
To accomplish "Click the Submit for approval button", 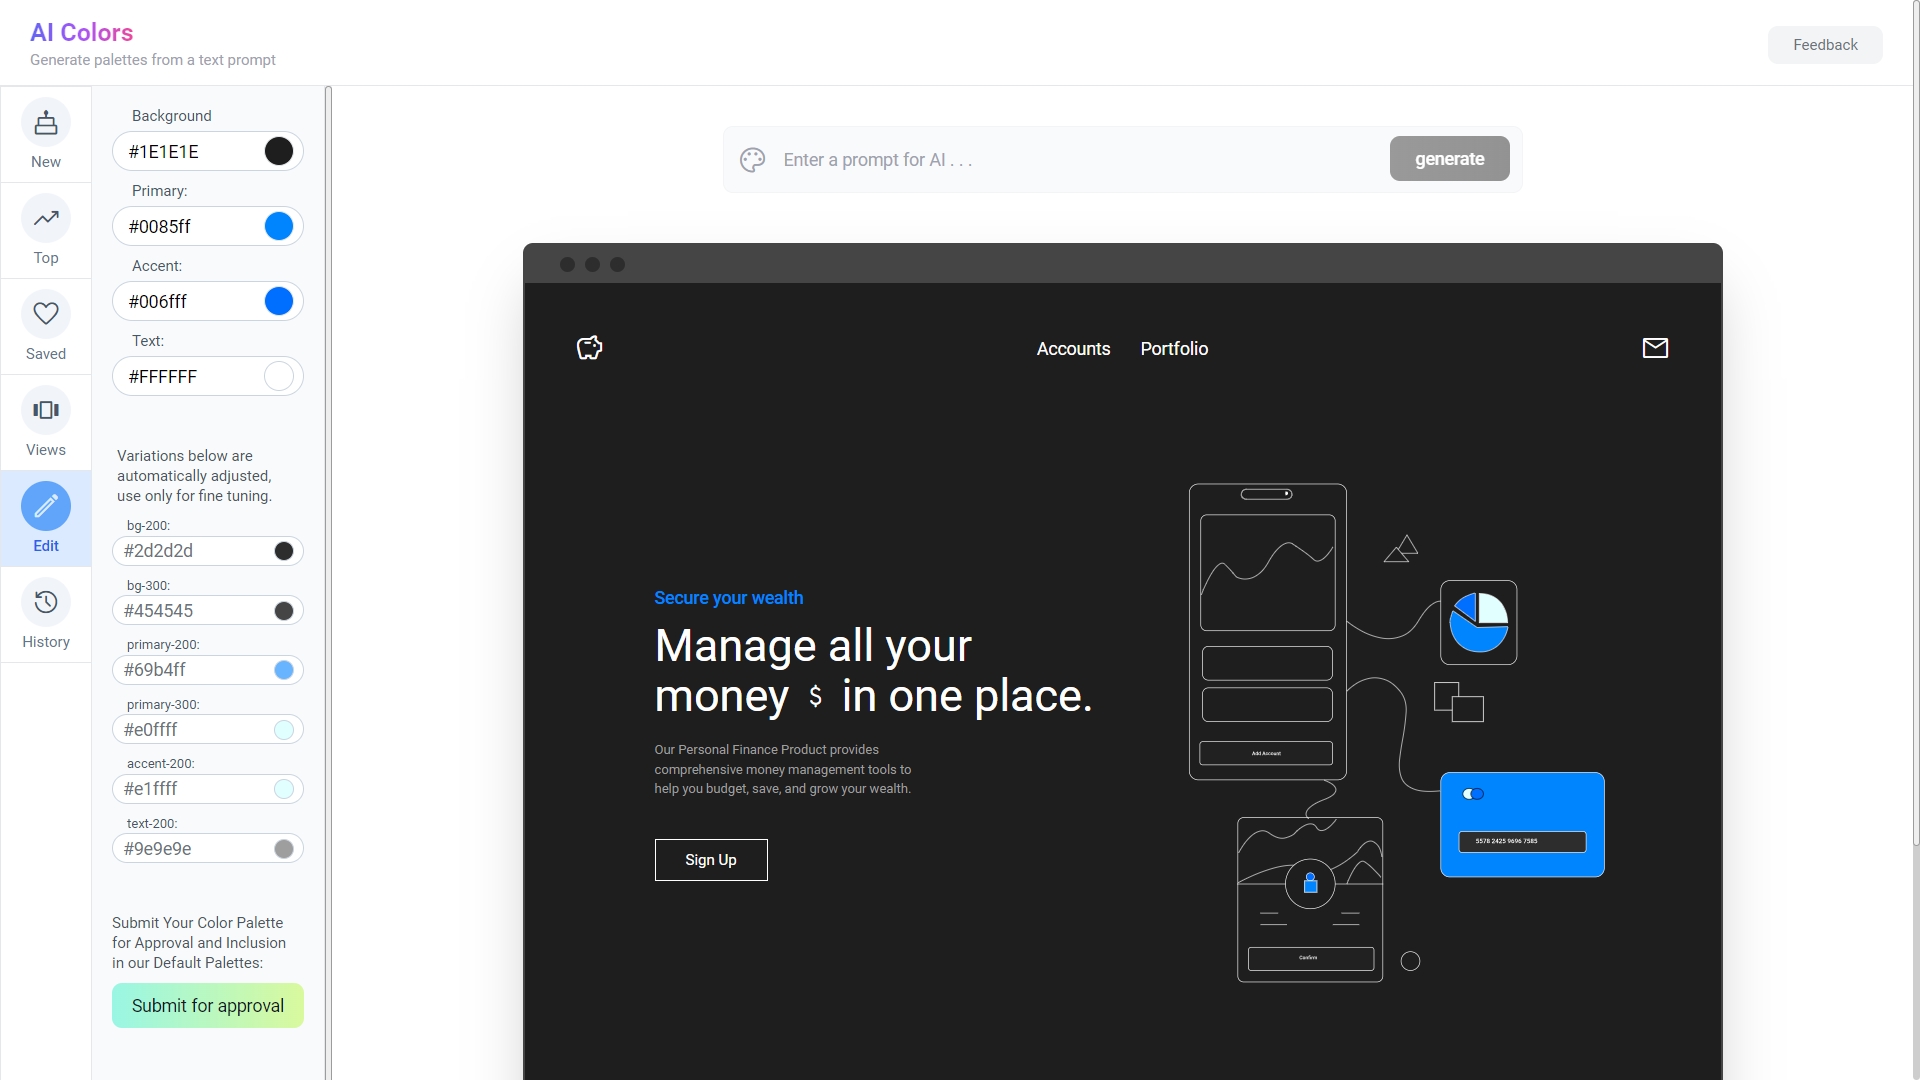I will click(208, 1006).
